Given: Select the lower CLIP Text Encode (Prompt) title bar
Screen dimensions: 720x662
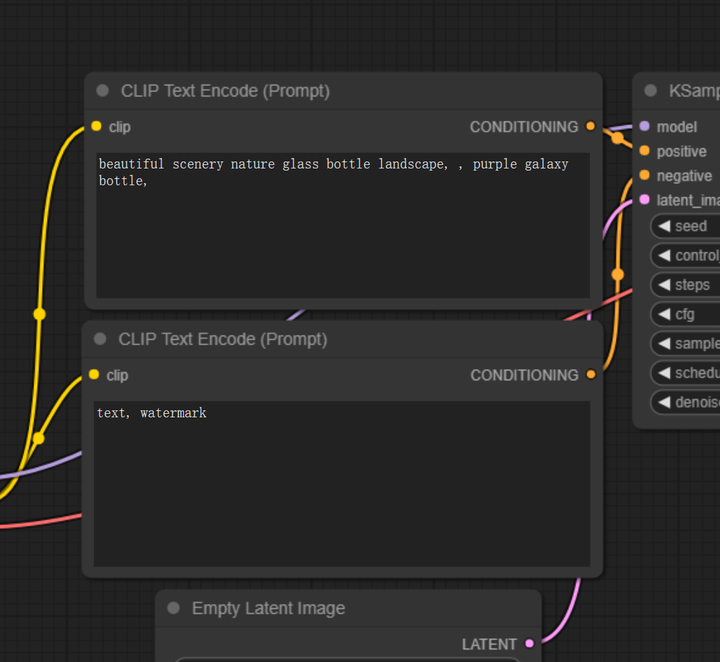Looking at the screenshot, I should [x=342, y=339].
